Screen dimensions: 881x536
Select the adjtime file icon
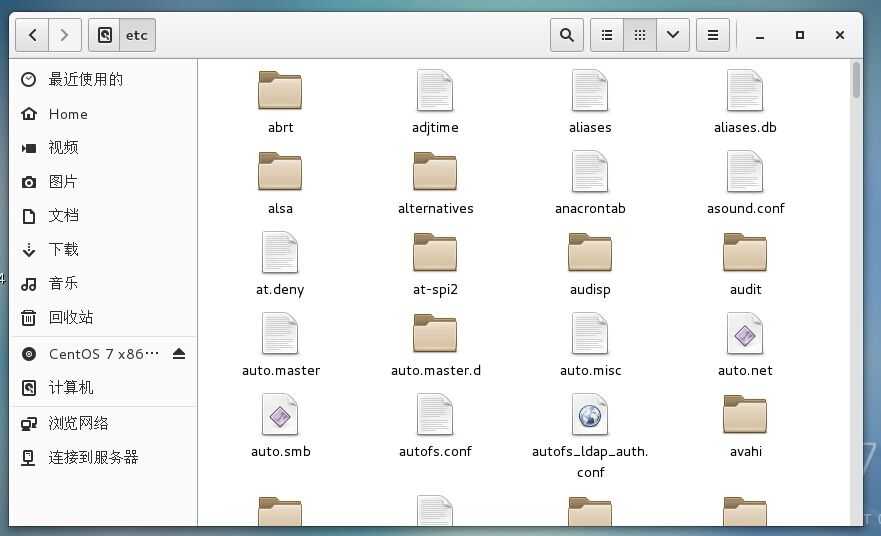(435, 90)
